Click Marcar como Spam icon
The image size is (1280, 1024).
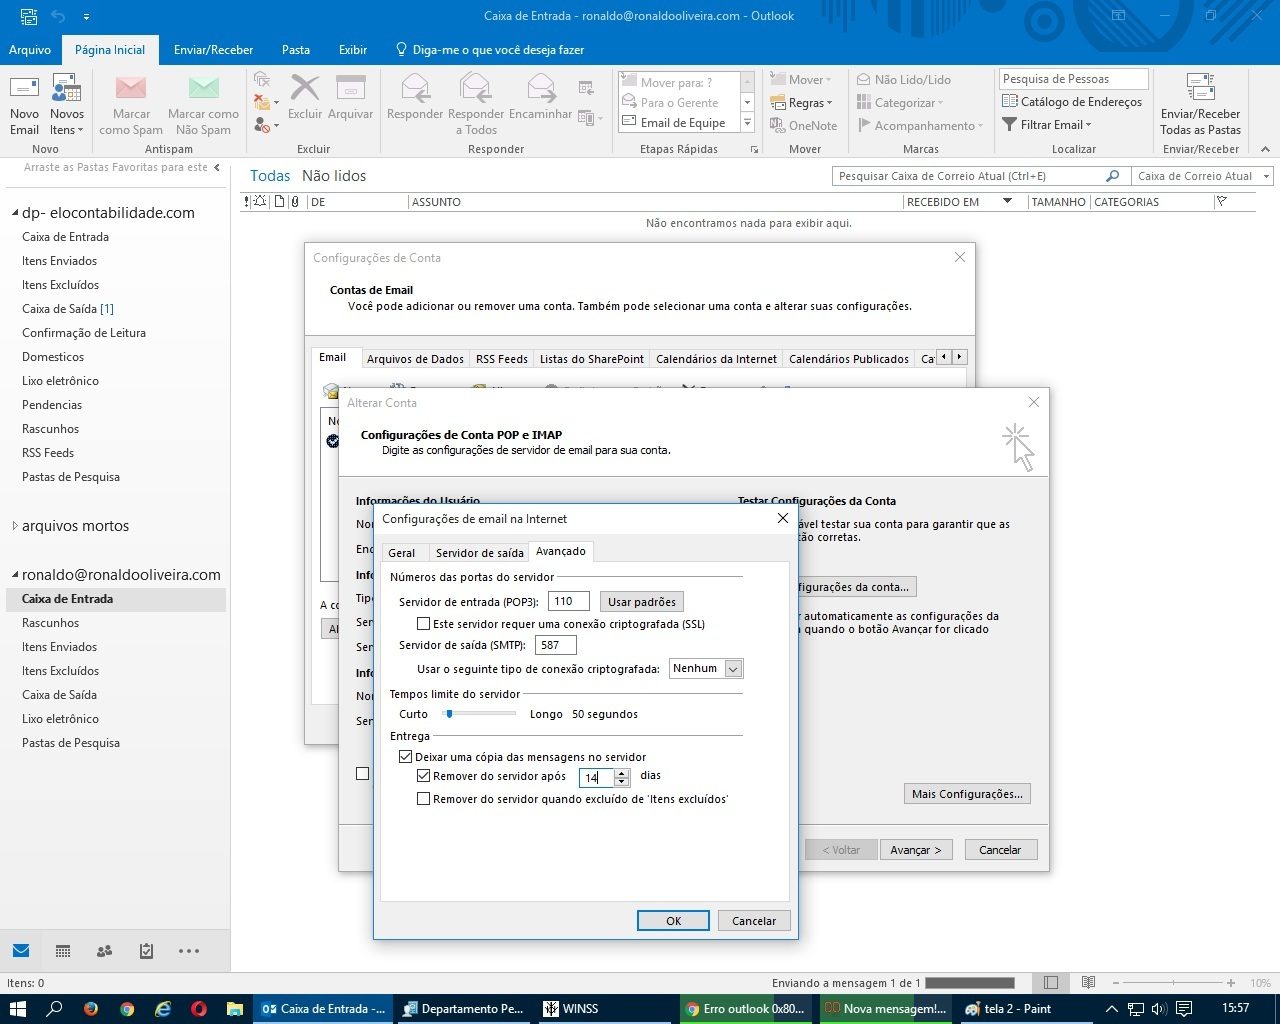[x=131, y=104]
